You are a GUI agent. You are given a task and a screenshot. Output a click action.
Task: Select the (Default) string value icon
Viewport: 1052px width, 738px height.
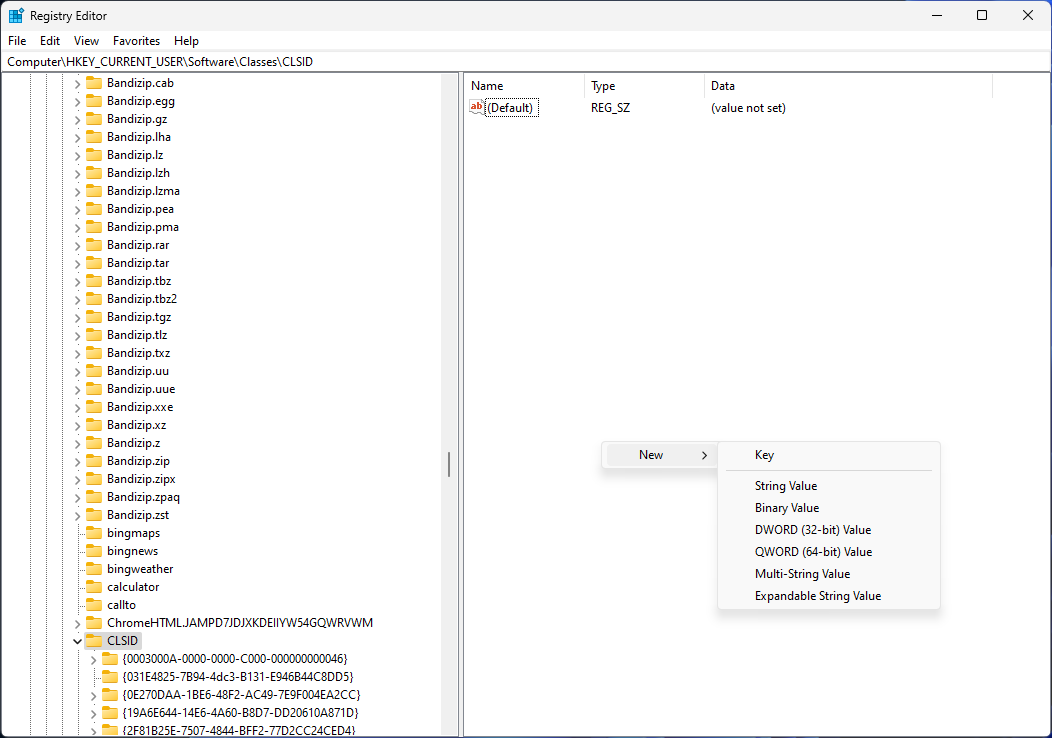point(476,107)
